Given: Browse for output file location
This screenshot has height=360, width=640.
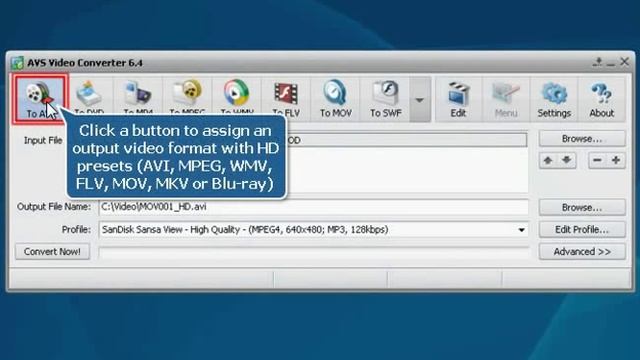Looking at the screenshot, I should tap(582, 207).
